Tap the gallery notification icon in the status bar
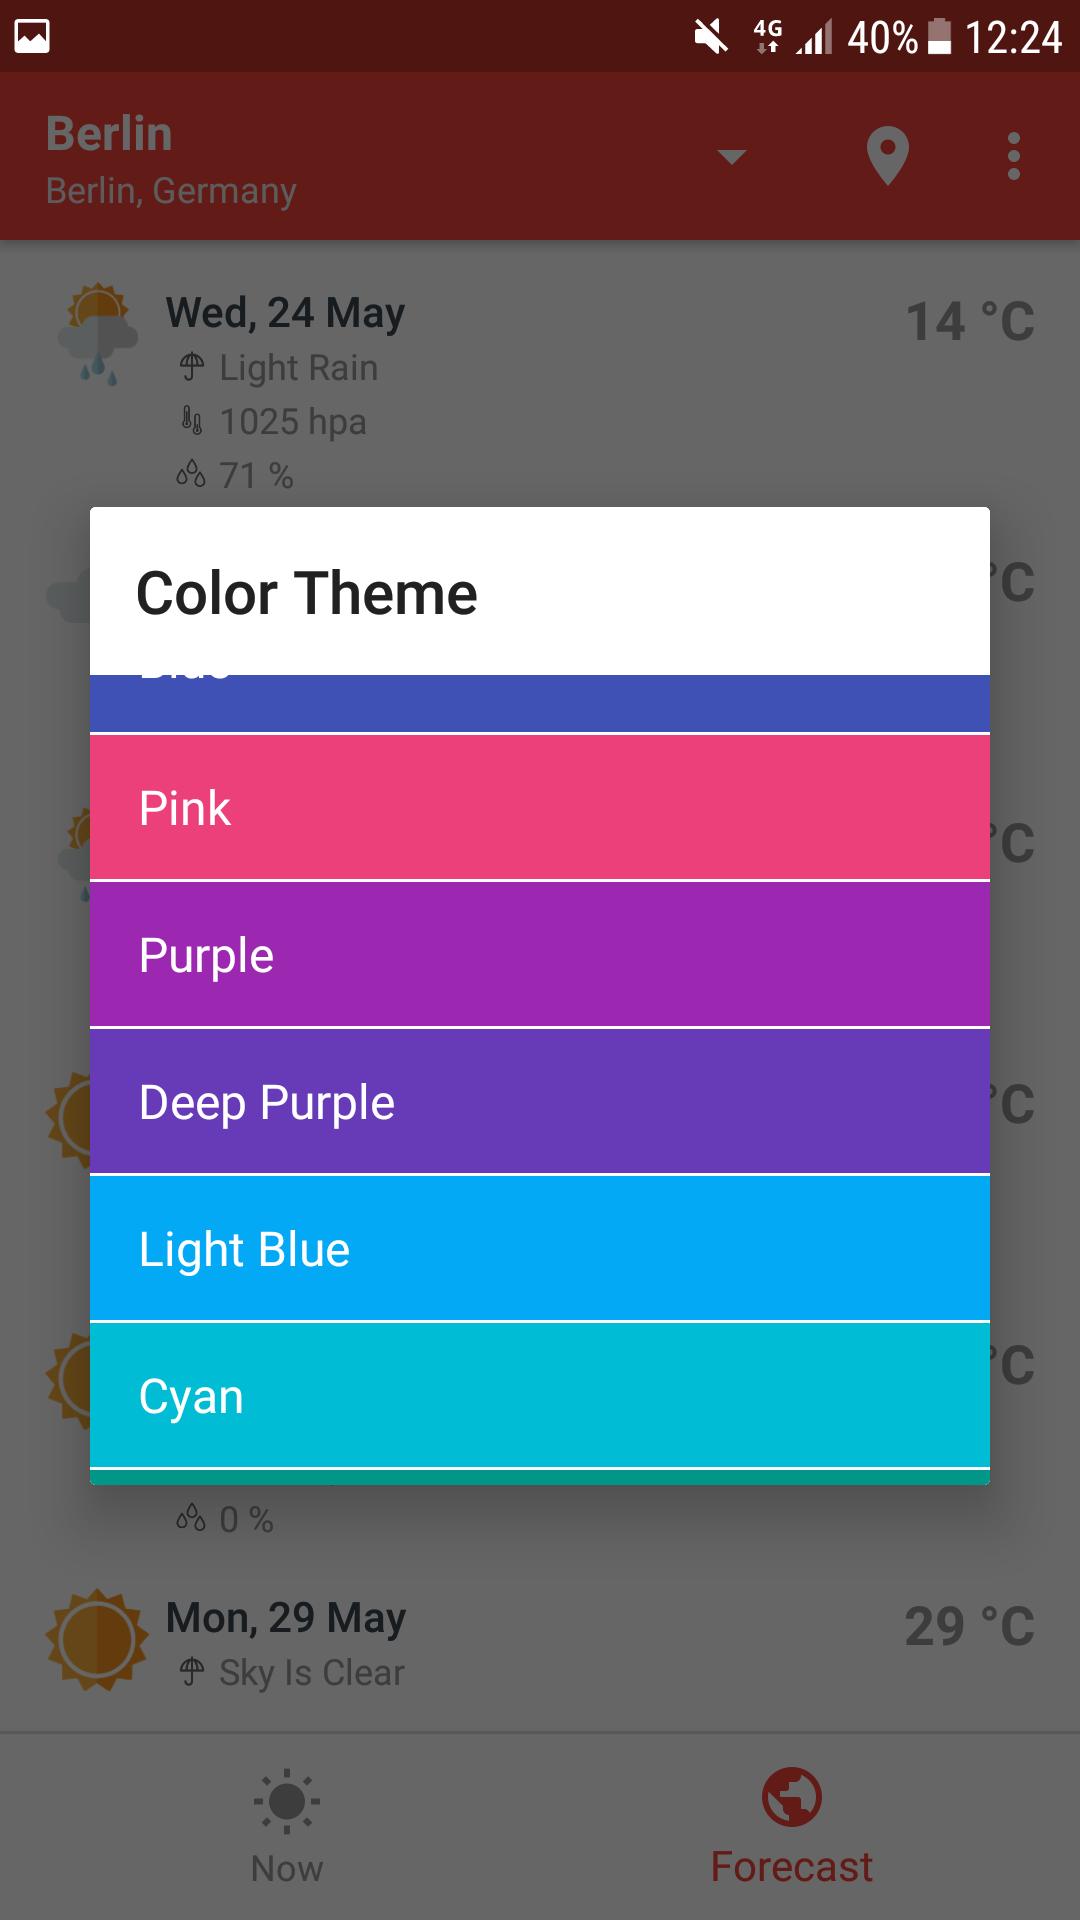This screenshot has height=1920, width=1080. (x=32, y=37)
